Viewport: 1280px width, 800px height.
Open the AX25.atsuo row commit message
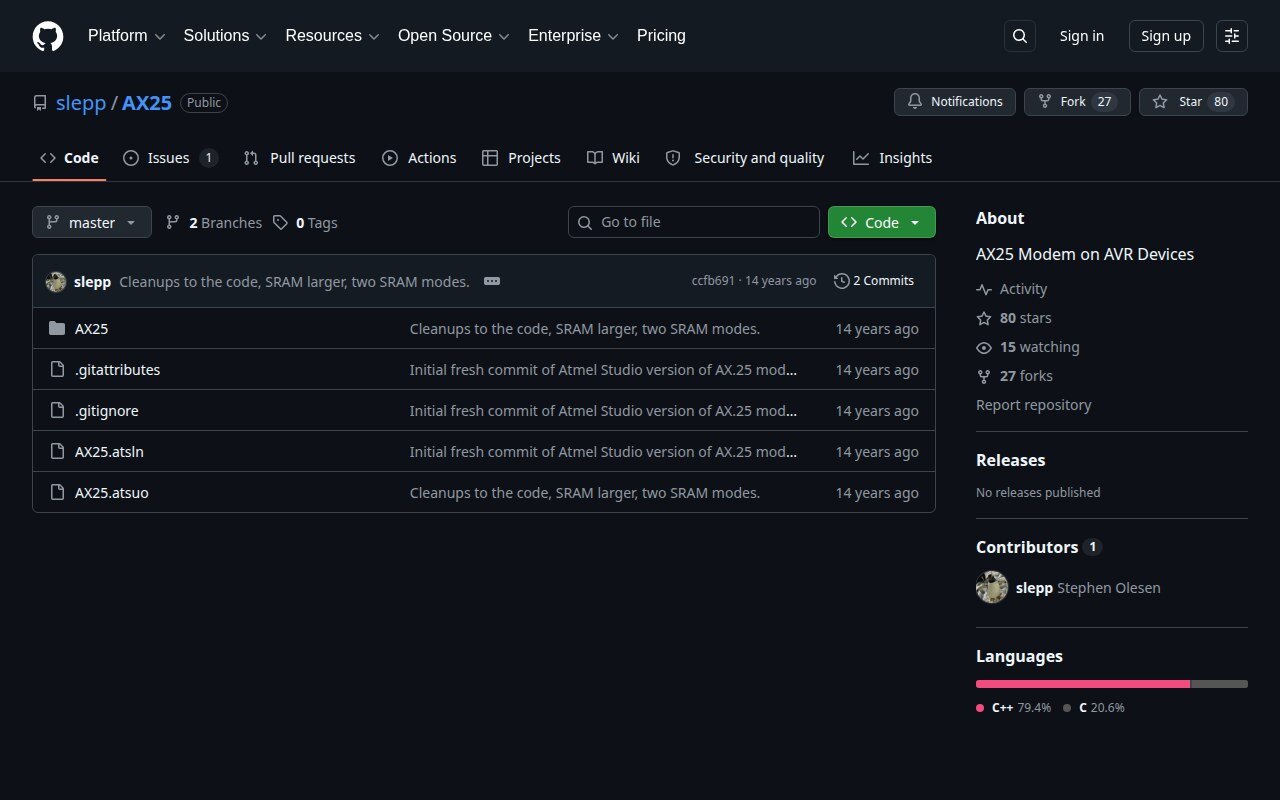pyautogui.click(x=585, y=492)
